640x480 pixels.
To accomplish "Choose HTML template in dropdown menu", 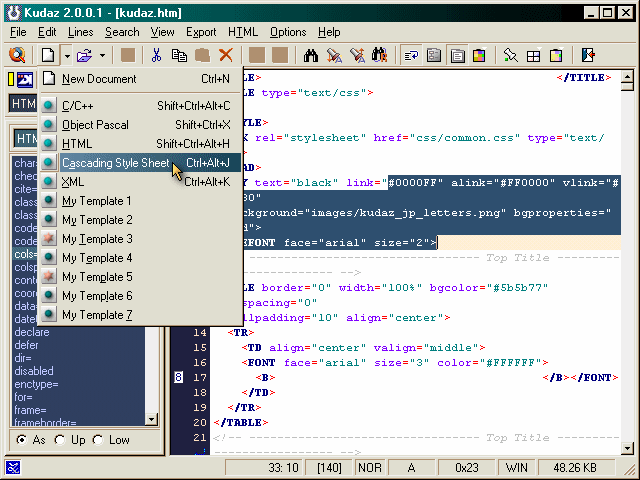I will pos(140,144).
